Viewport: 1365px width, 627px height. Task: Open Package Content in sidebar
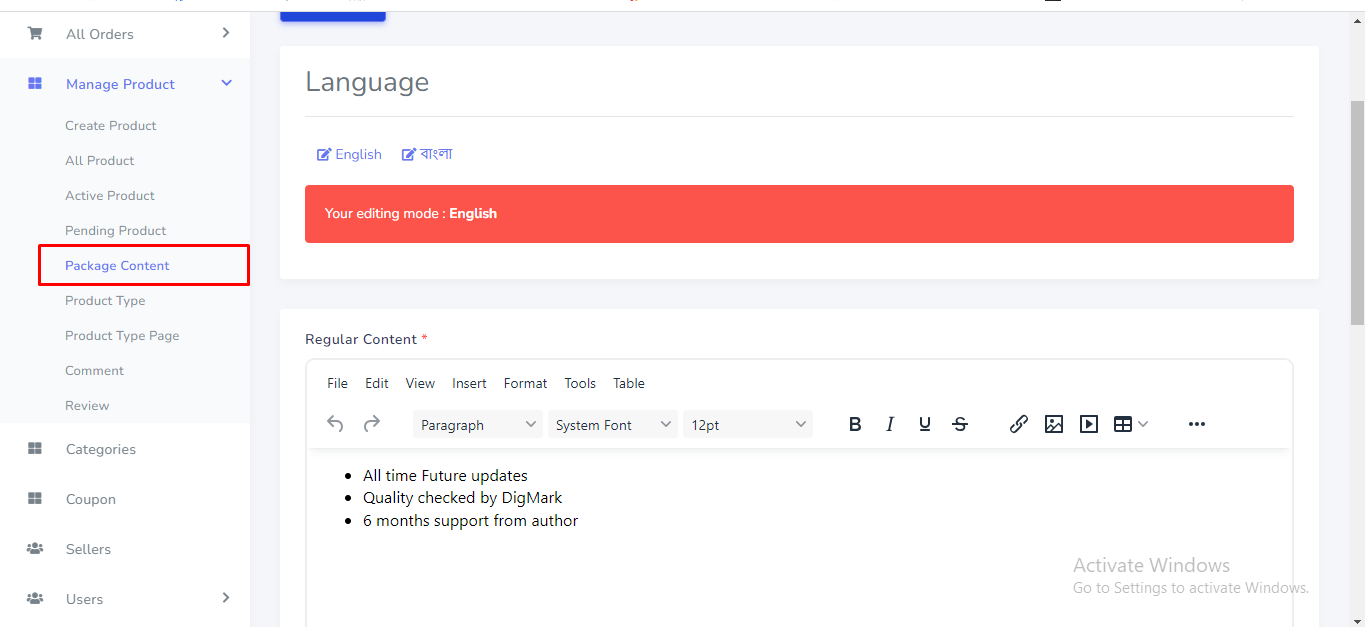[x=118, y=266]
